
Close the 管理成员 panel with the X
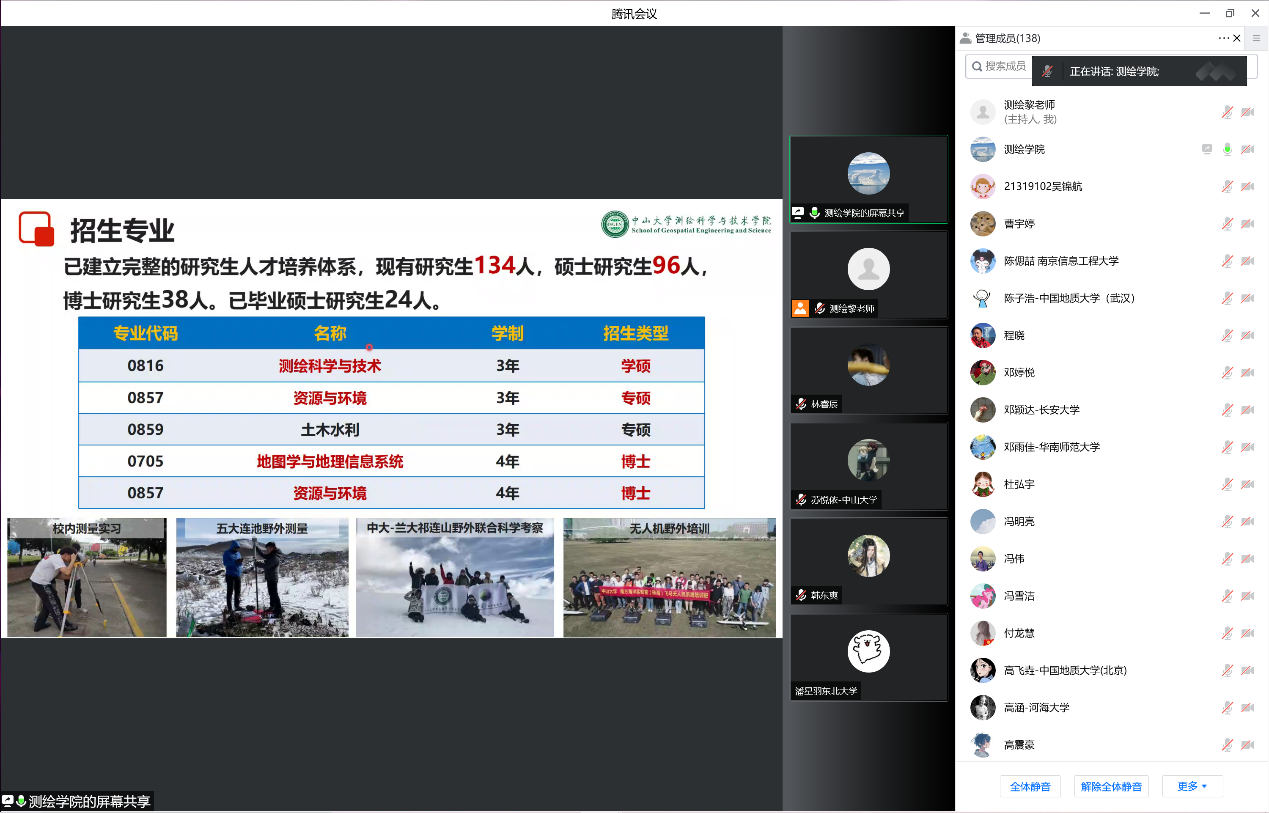click(x=1237, y=38)
